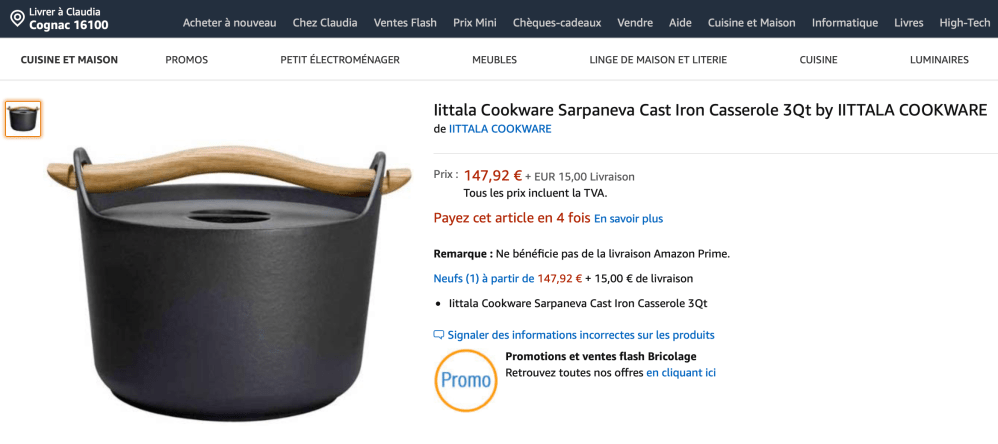Image resolution: width=998 pixels, height=444 pixels.
Task: Go to Chèques-cadeaux menu item
Action: pyautogui.click(x=557, y=22)
